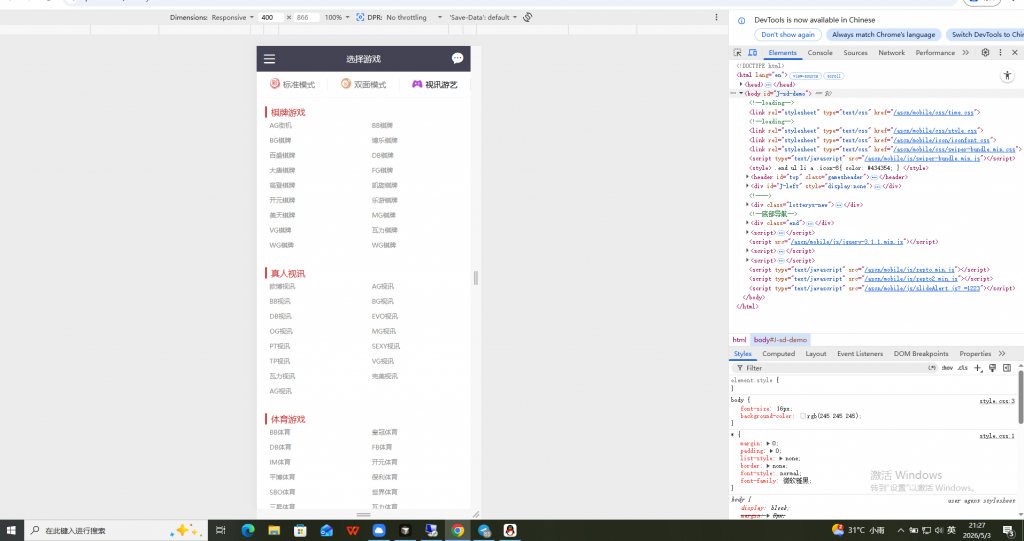Viewport: 1024px width, 541px height.
Task: Open the background-color rgb(245 245 245) swatch
Action: point(803,416)
